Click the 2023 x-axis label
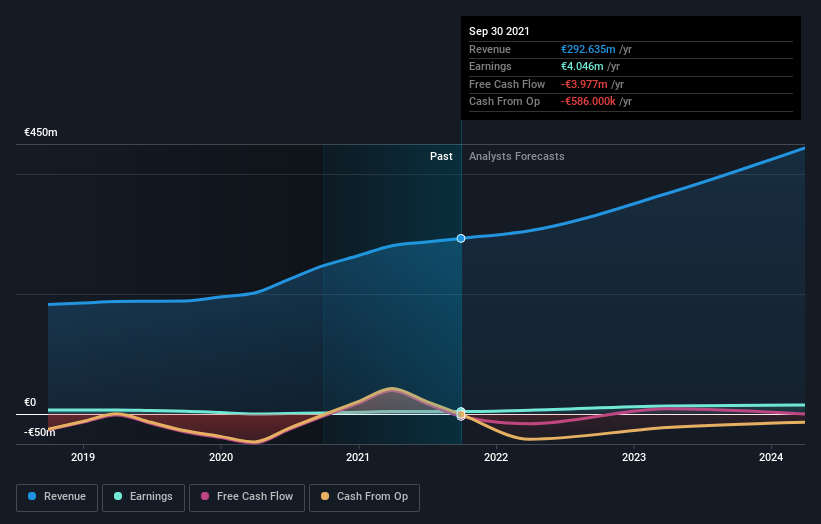 coord(634,457)
